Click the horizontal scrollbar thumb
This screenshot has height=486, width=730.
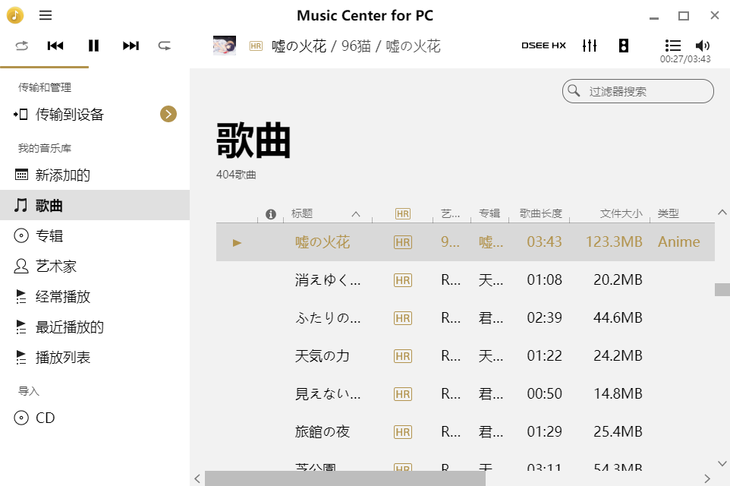345,479
